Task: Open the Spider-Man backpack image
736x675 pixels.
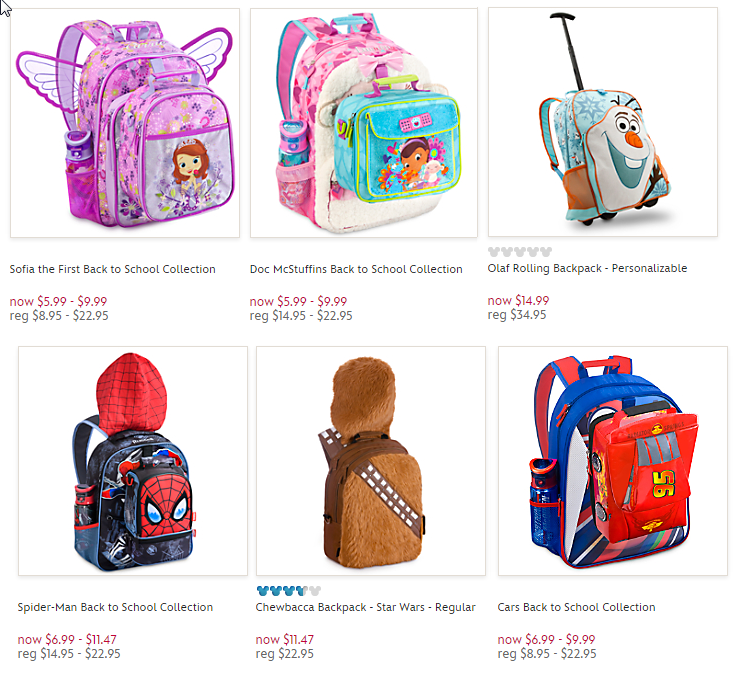Action: pyautogui.click(x=133, y=461)
